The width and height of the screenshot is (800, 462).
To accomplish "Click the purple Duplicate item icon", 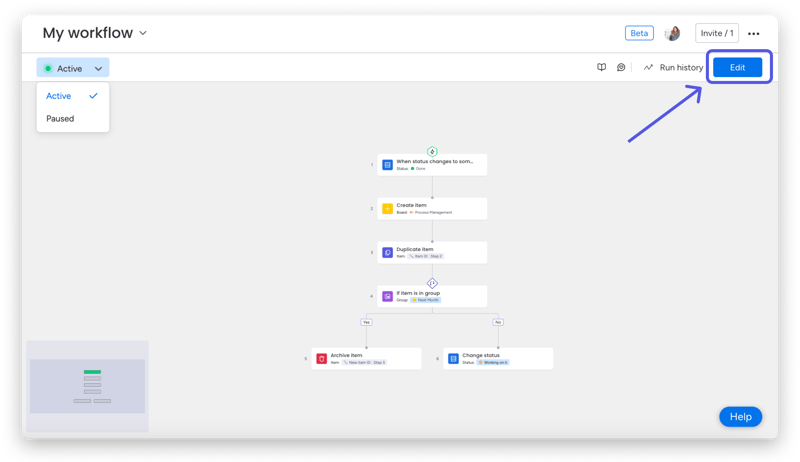I will click(387, 252).
